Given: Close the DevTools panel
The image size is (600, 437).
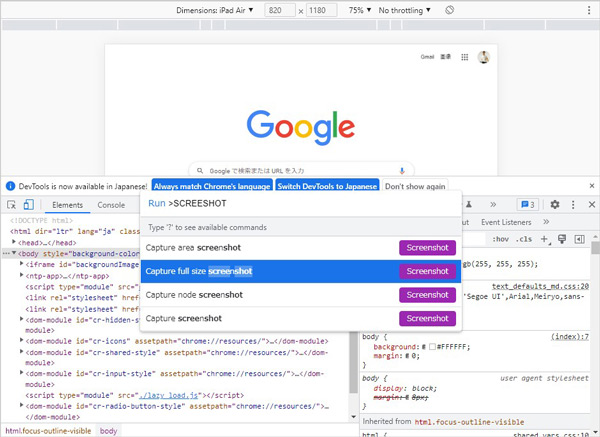Looking at the screenshot, I should 592,205.
